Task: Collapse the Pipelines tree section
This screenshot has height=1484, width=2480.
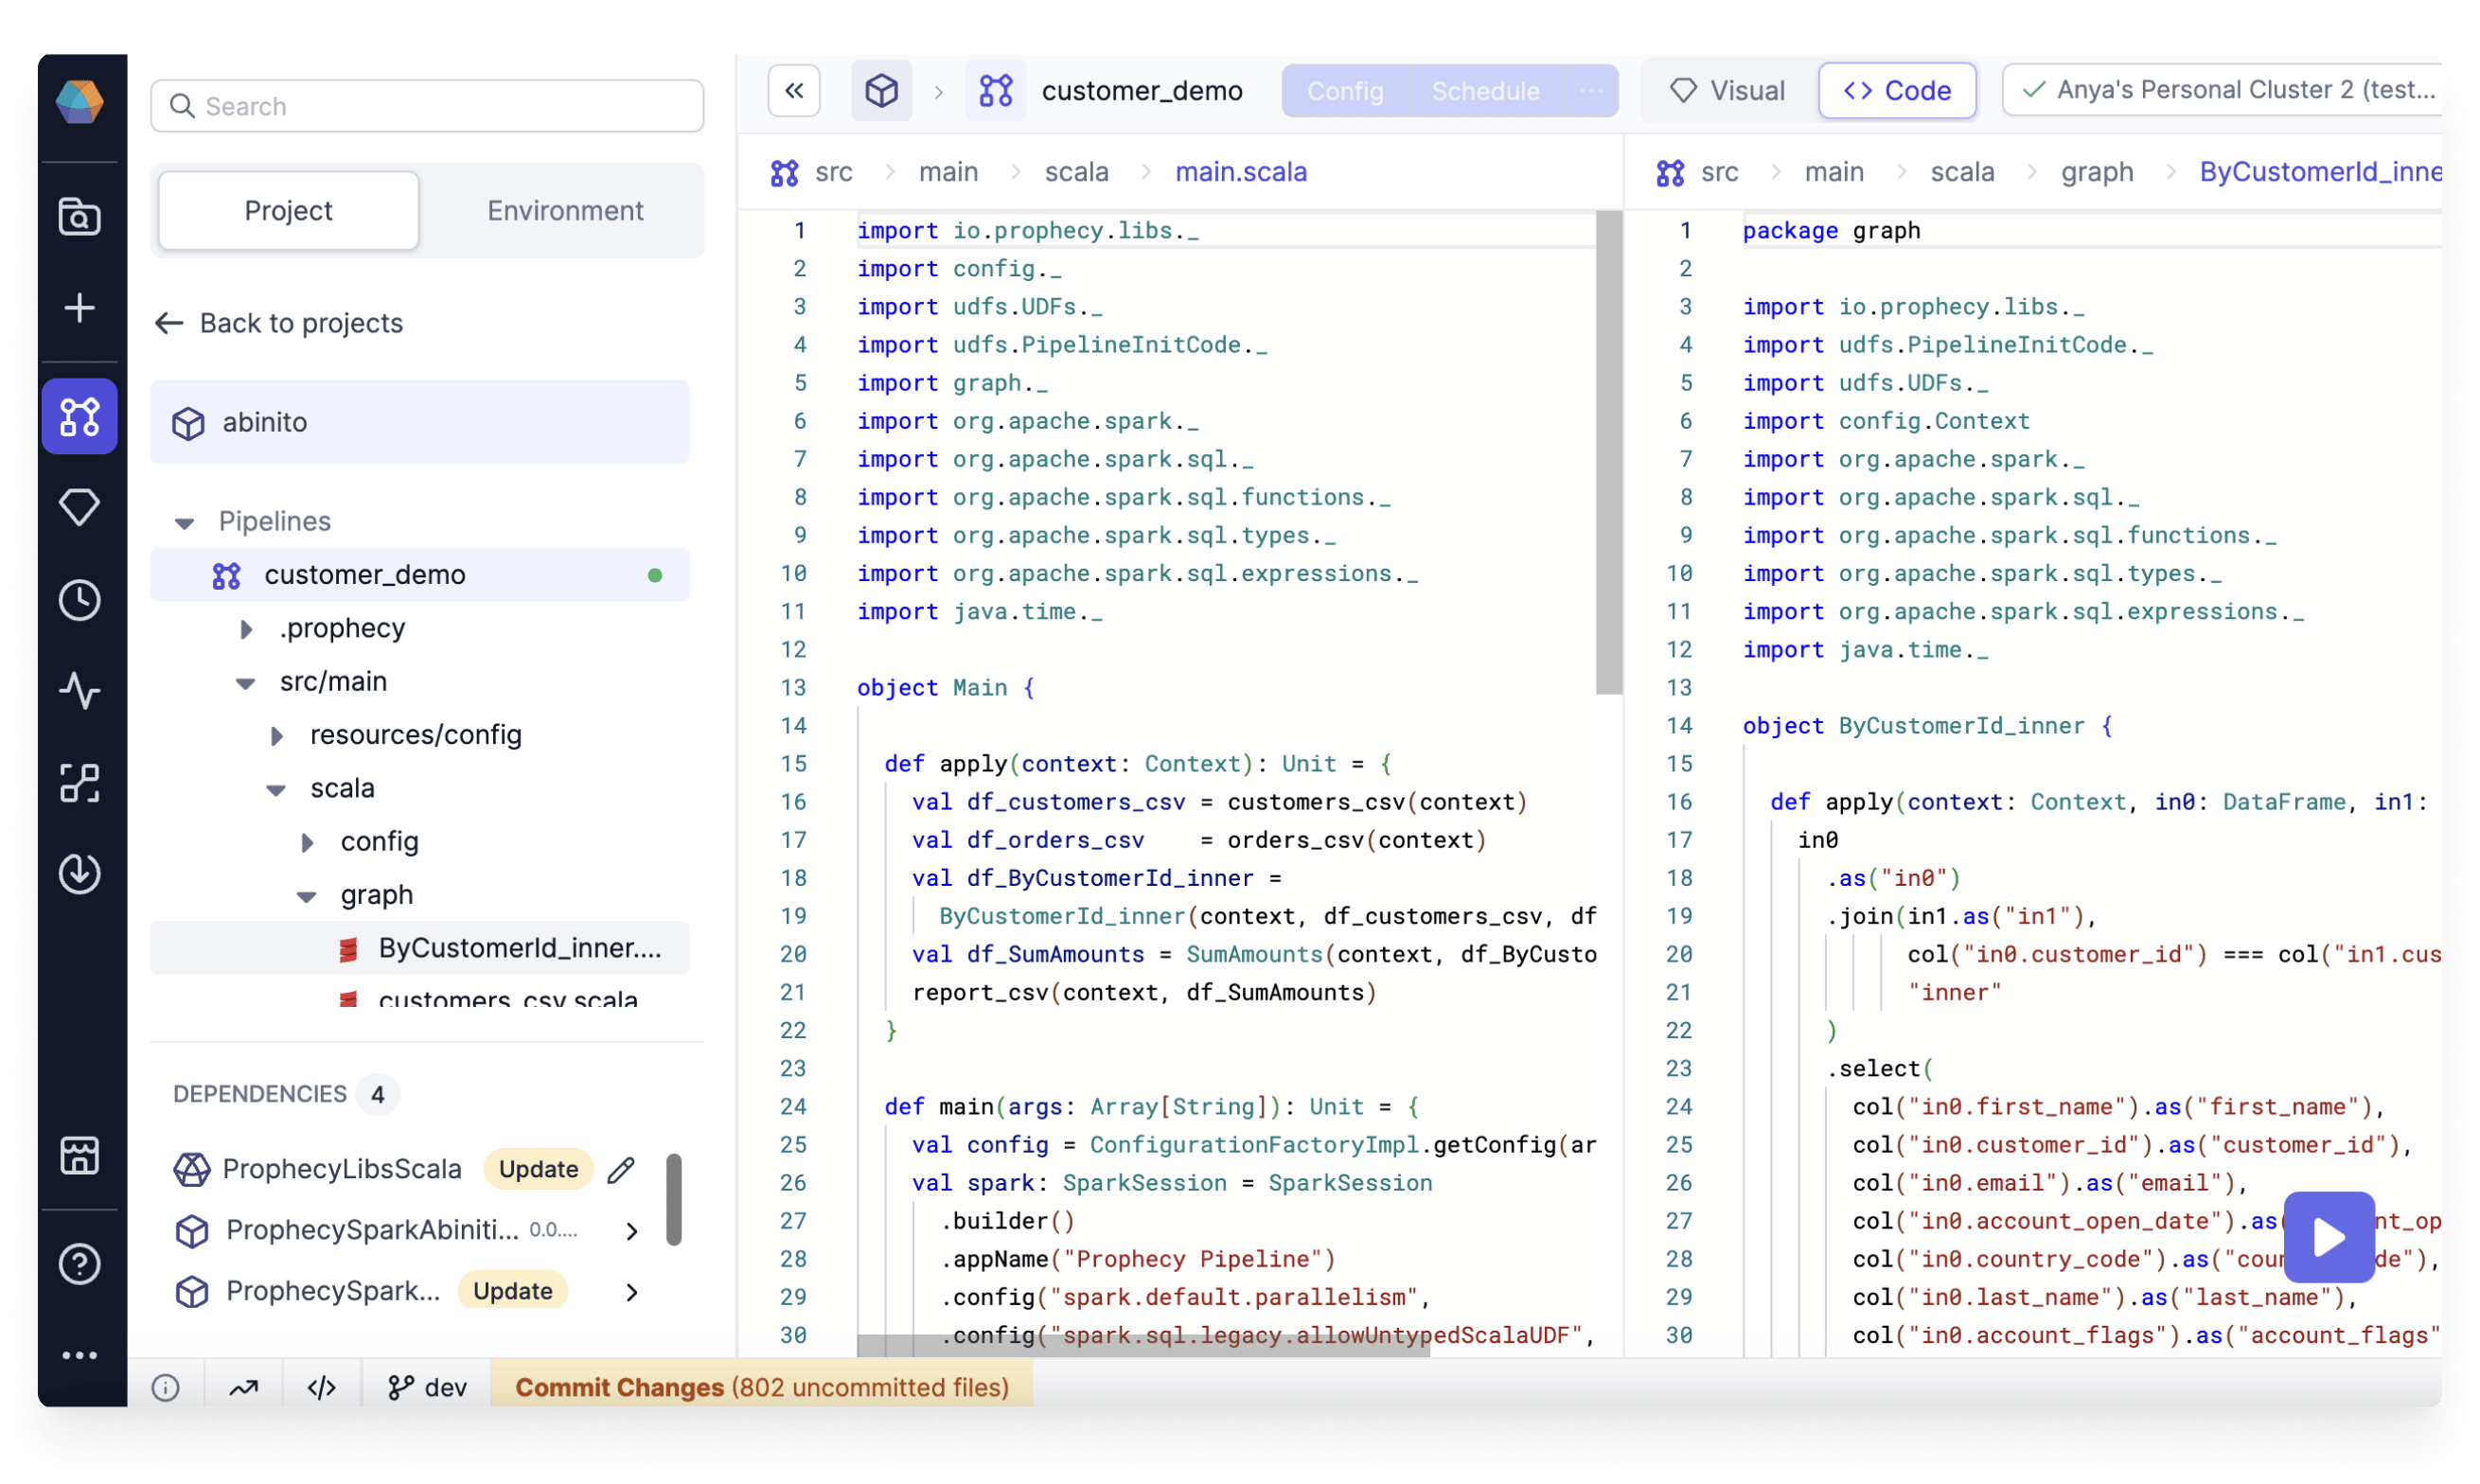Action: tap(184, 523)
